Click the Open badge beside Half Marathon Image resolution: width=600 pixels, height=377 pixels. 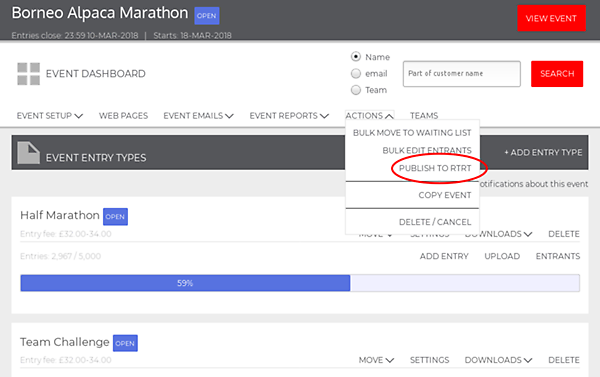[115, 217]
